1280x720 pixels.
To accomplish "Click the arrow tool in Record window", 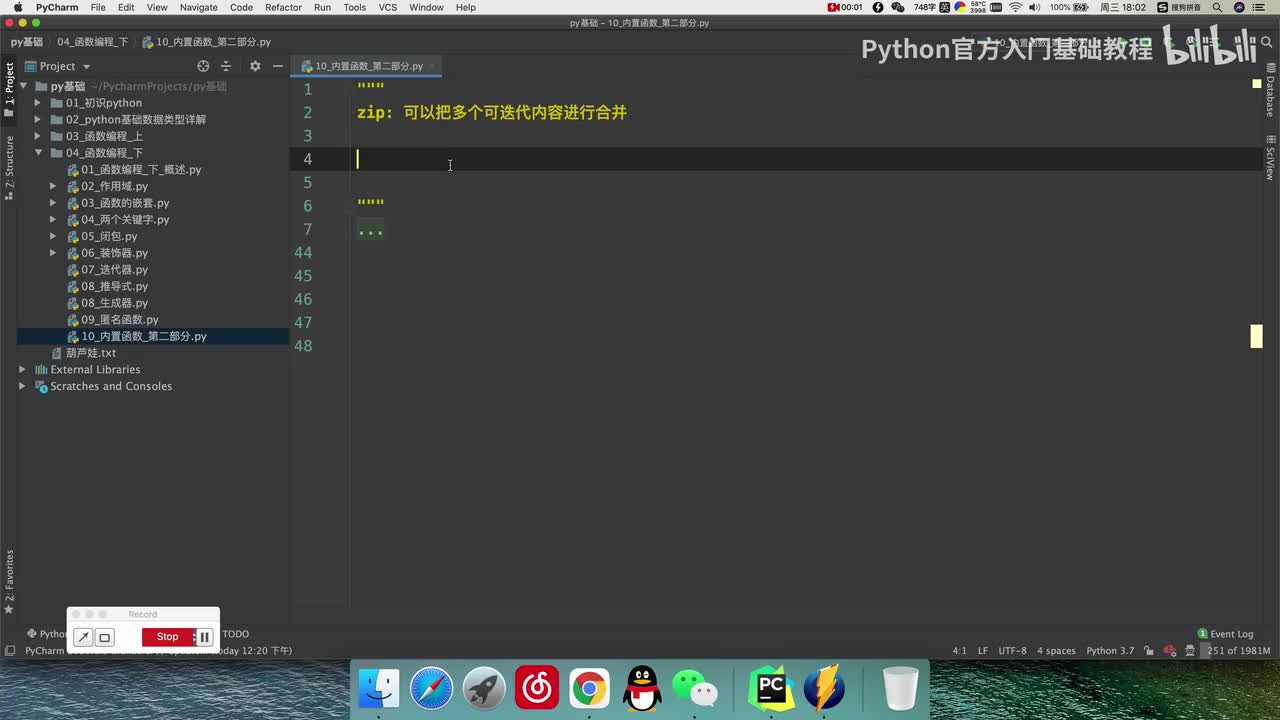I will pos(84,637).
